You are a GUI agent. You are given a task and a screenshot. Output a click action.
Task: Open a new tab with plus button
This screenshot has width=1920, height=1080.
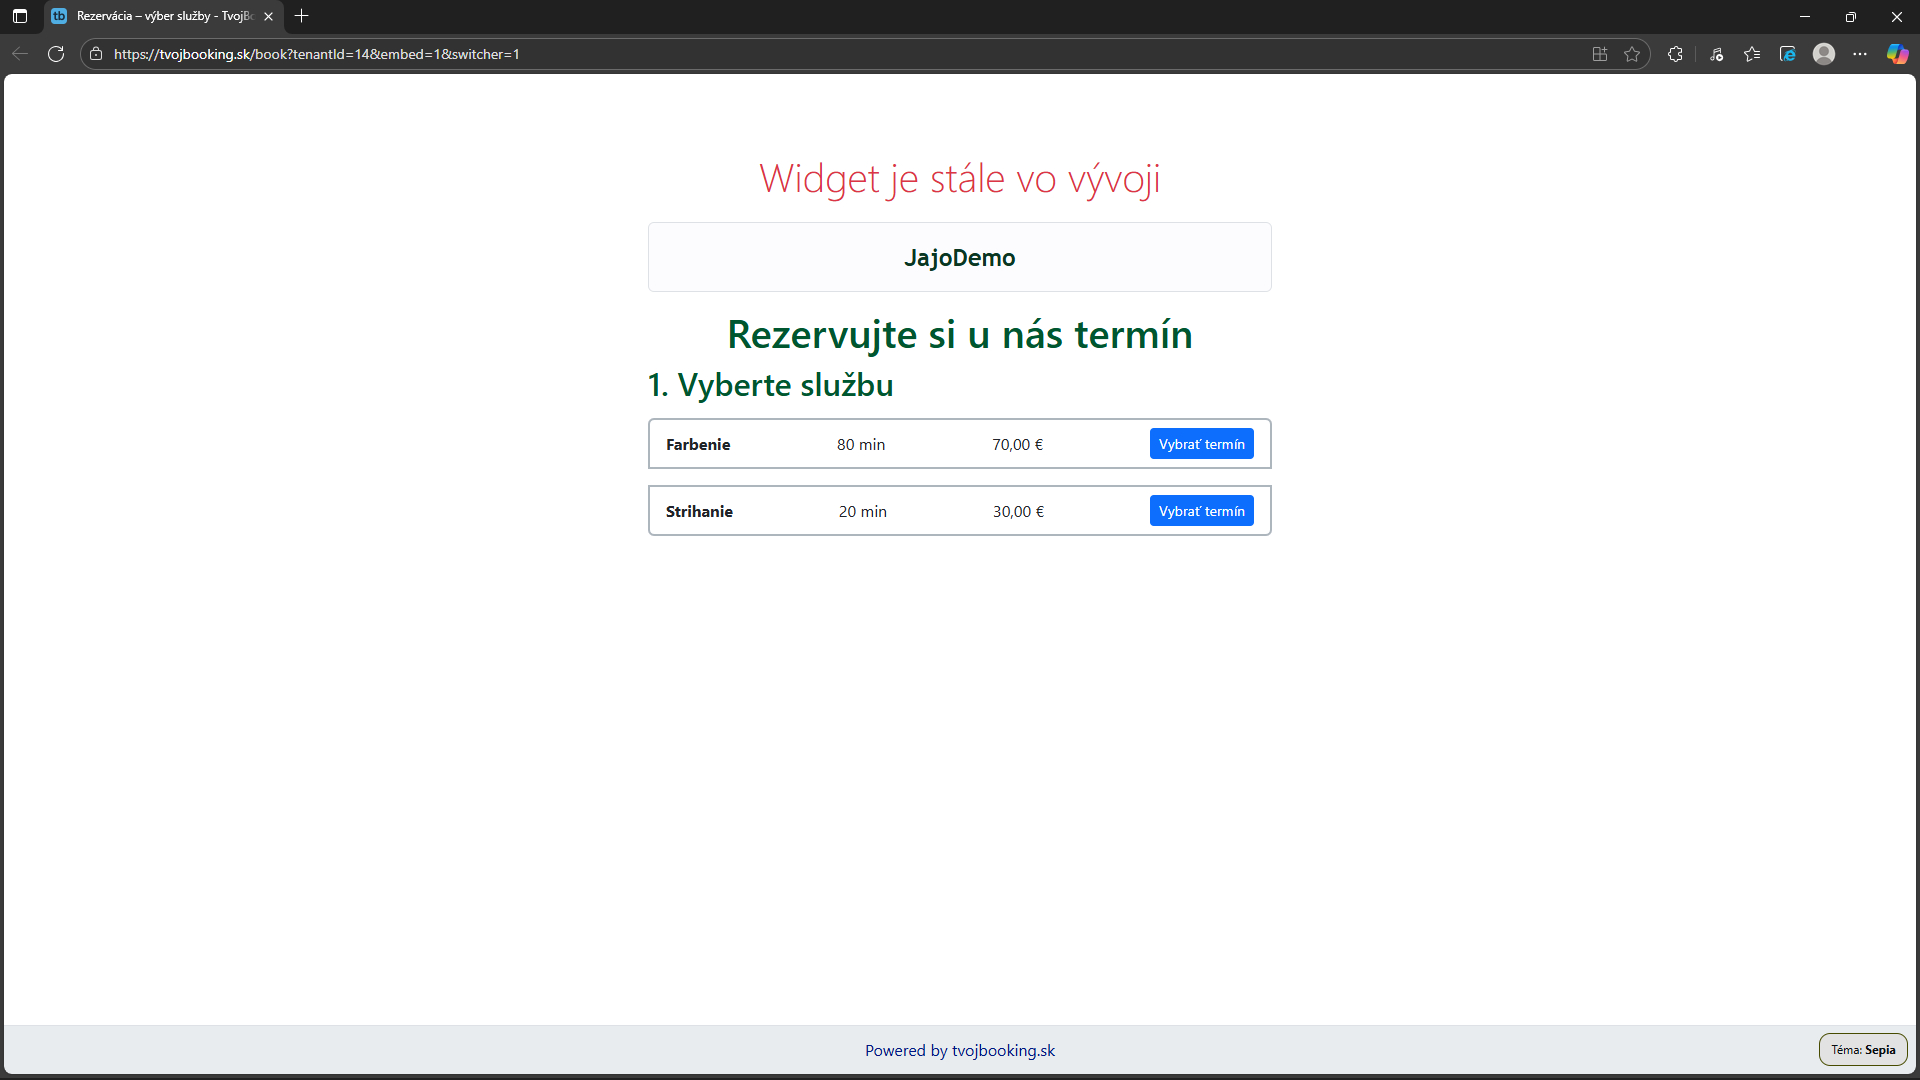[x=302, y=16]
